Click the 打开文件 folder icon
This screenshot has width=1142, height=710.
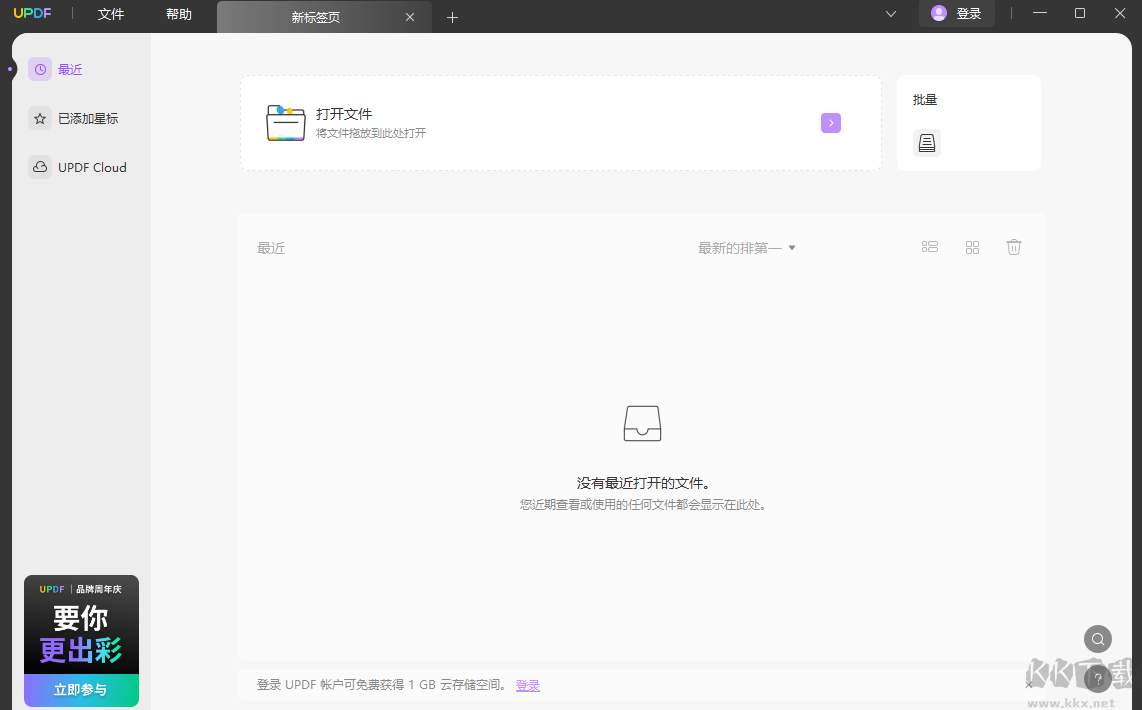[x=286, y=122]
